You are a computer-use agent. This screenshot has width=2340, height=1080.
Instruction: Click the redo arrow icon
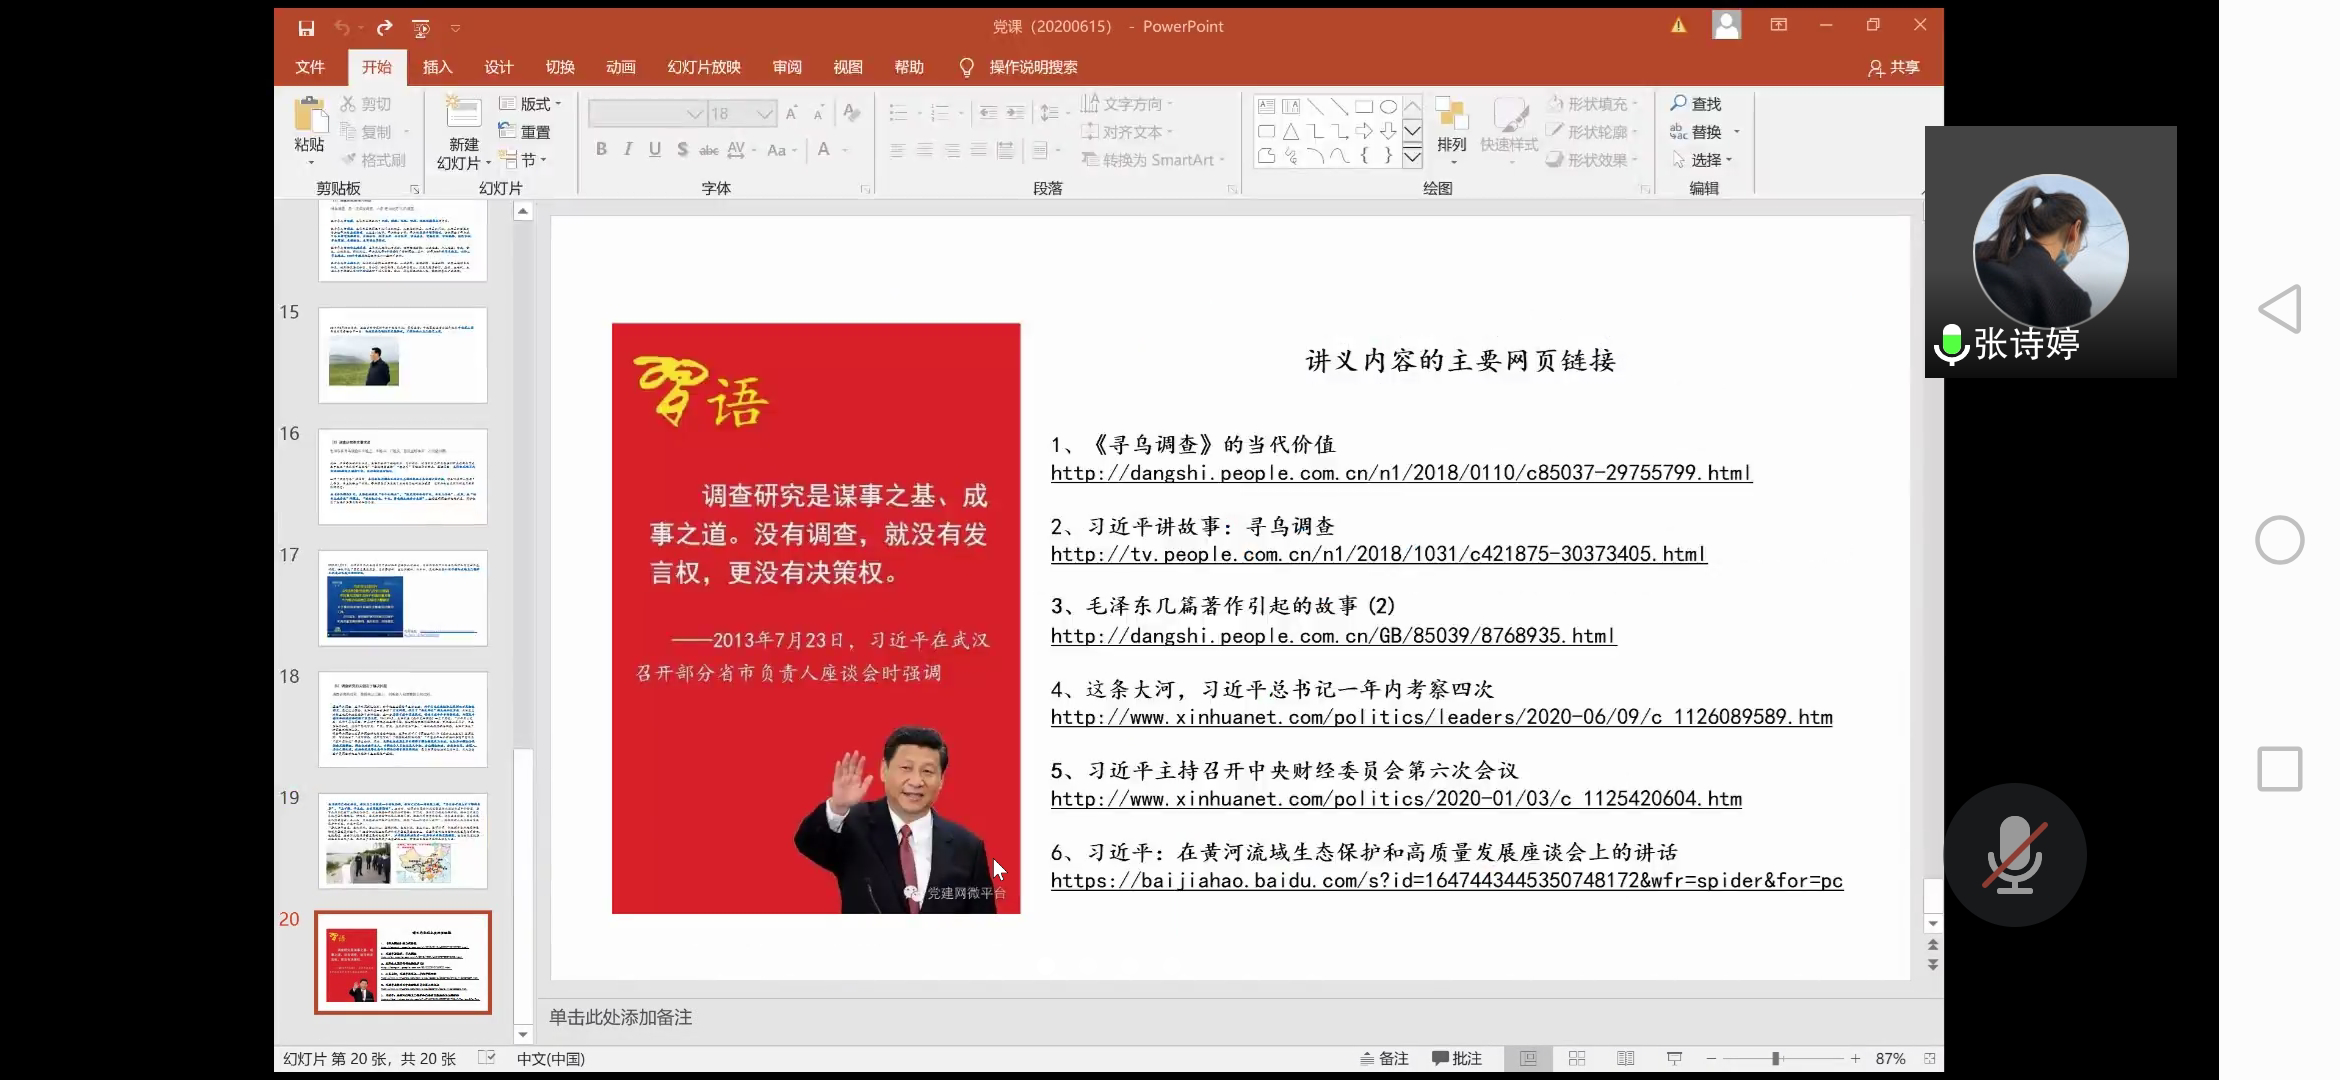click(x=384, y=28)
